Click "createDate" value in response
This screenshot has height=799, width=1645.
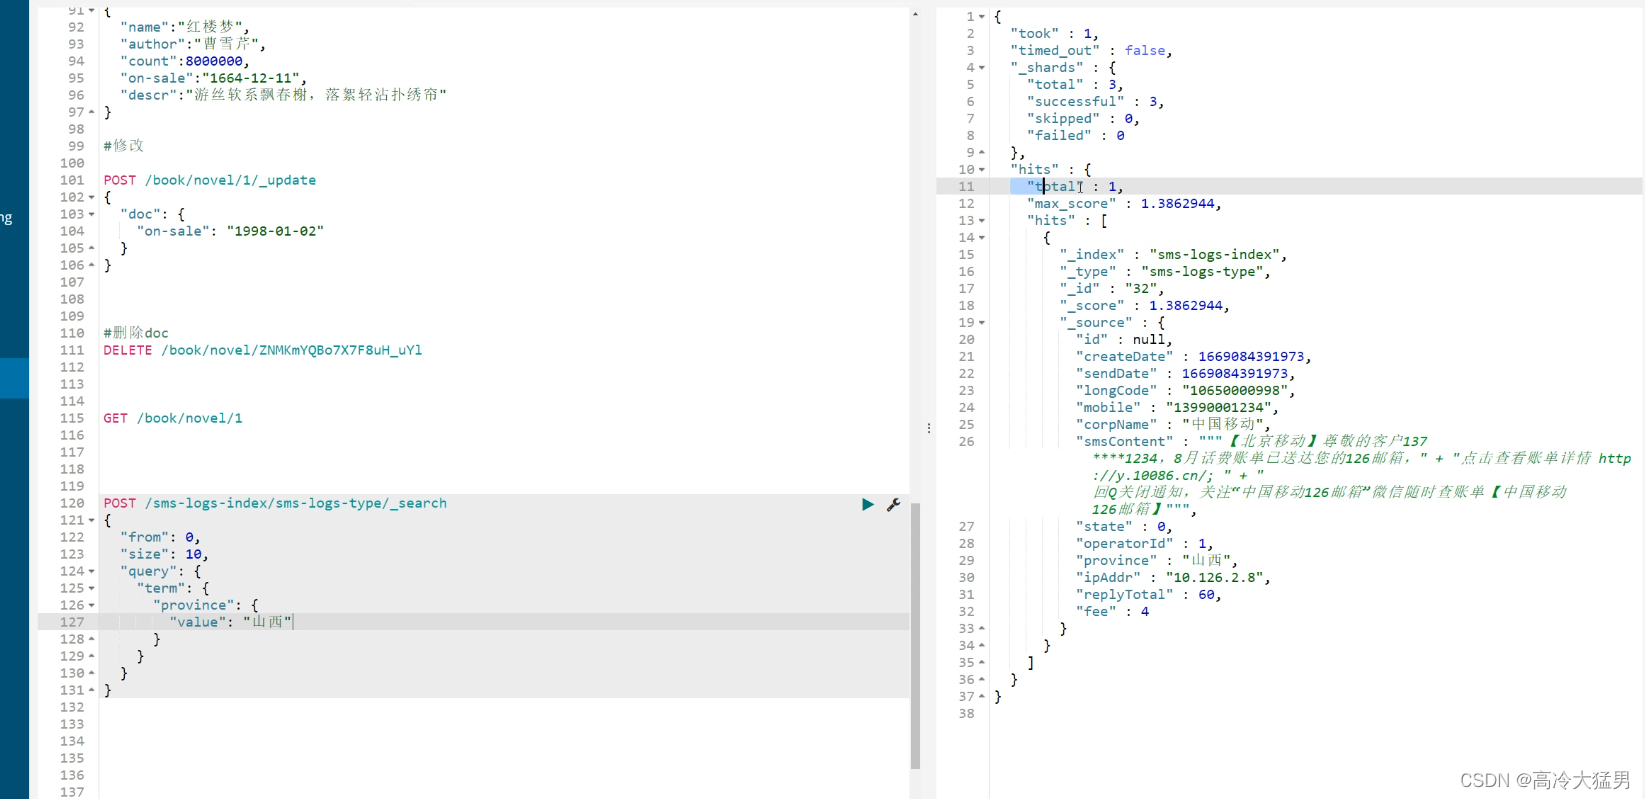pyautogui.click(x=1251, y=356)
